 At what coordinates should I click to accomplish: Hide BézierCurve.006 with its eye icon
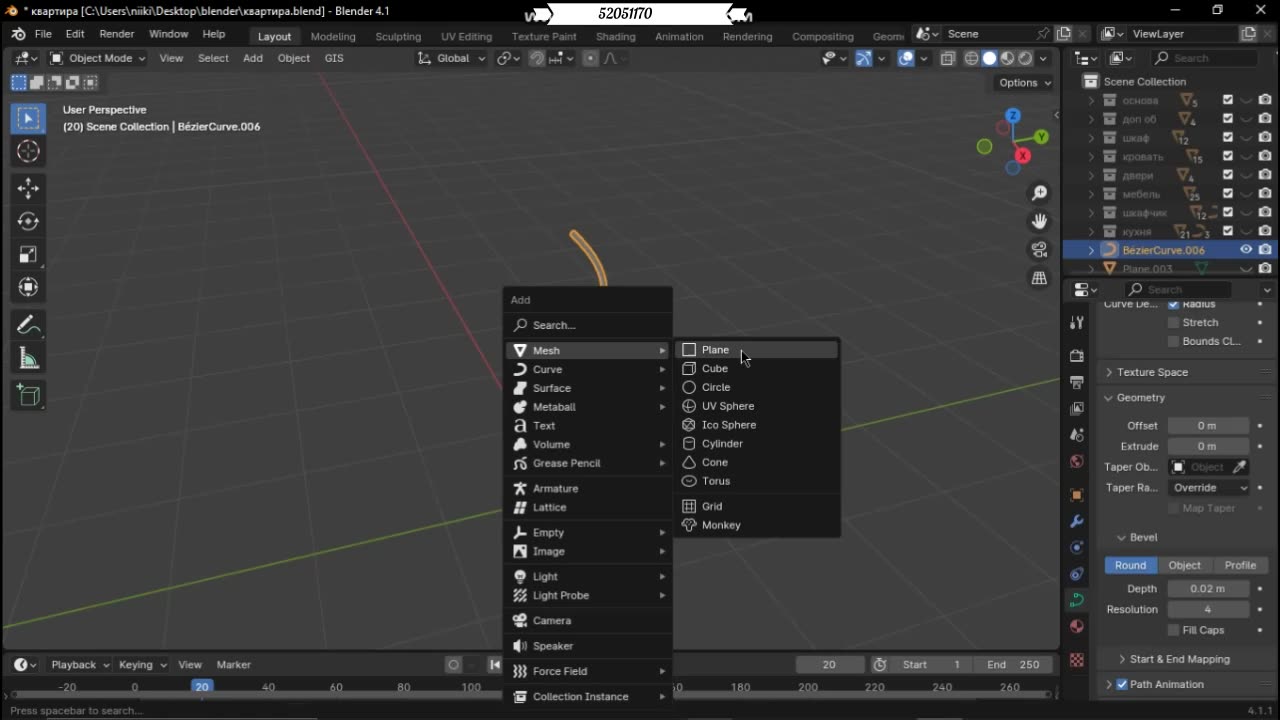coord(1246,250)
